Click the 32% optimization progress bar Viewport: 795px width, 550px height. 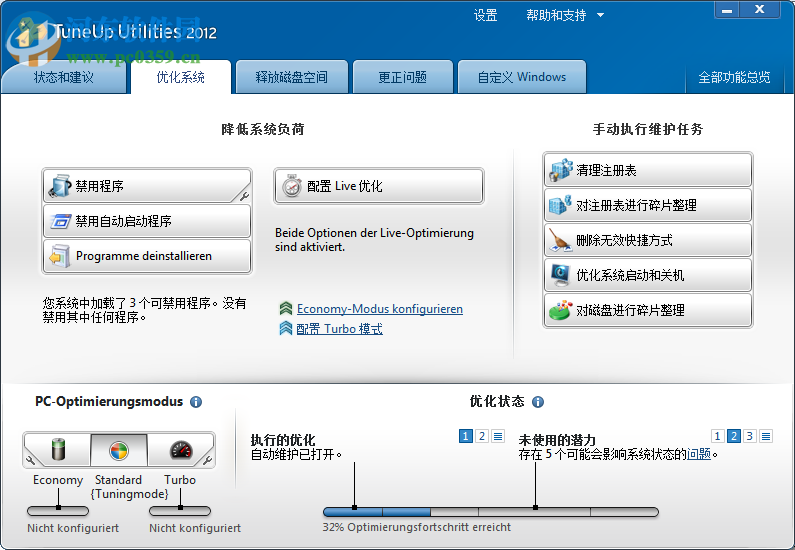tap(491, 512)
